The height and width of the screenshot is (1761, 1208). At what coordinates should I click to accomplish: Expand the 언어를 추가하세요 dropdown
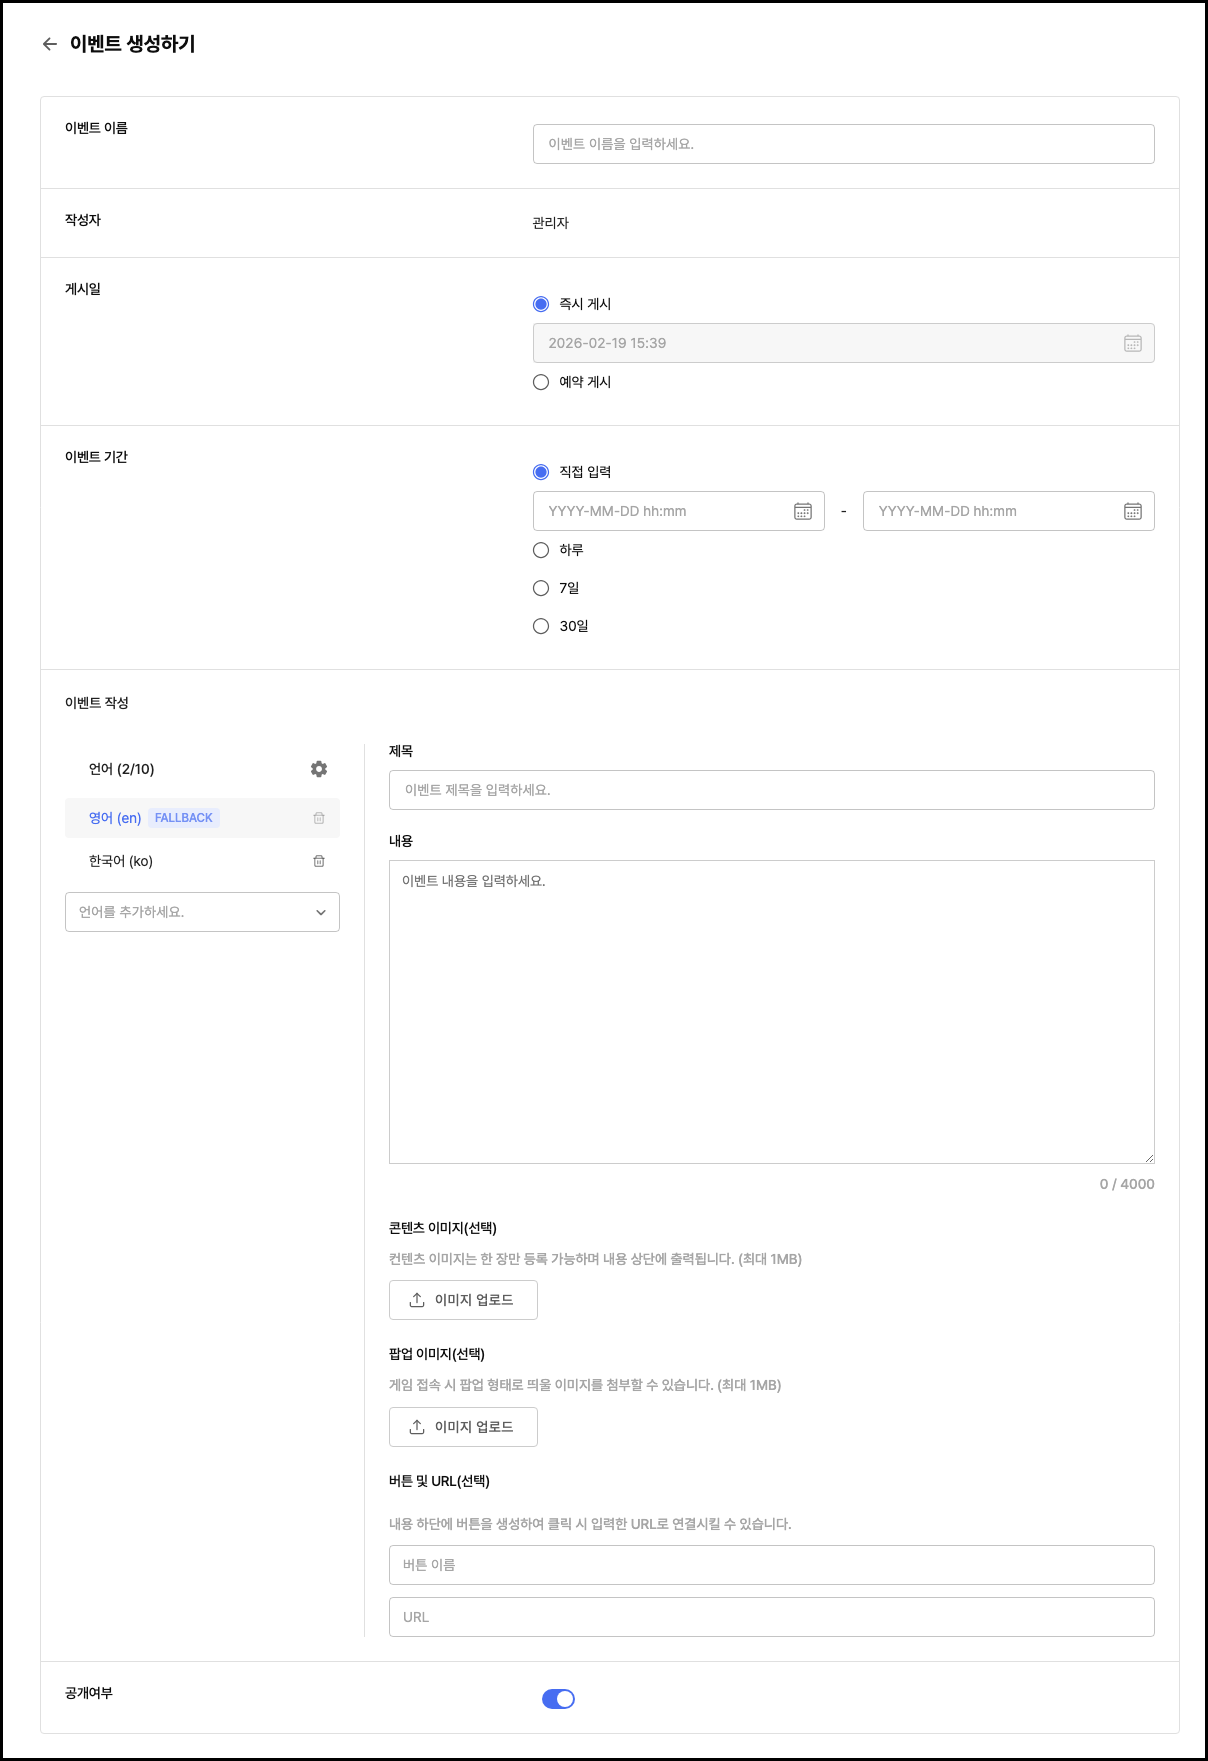coord(202,912)
